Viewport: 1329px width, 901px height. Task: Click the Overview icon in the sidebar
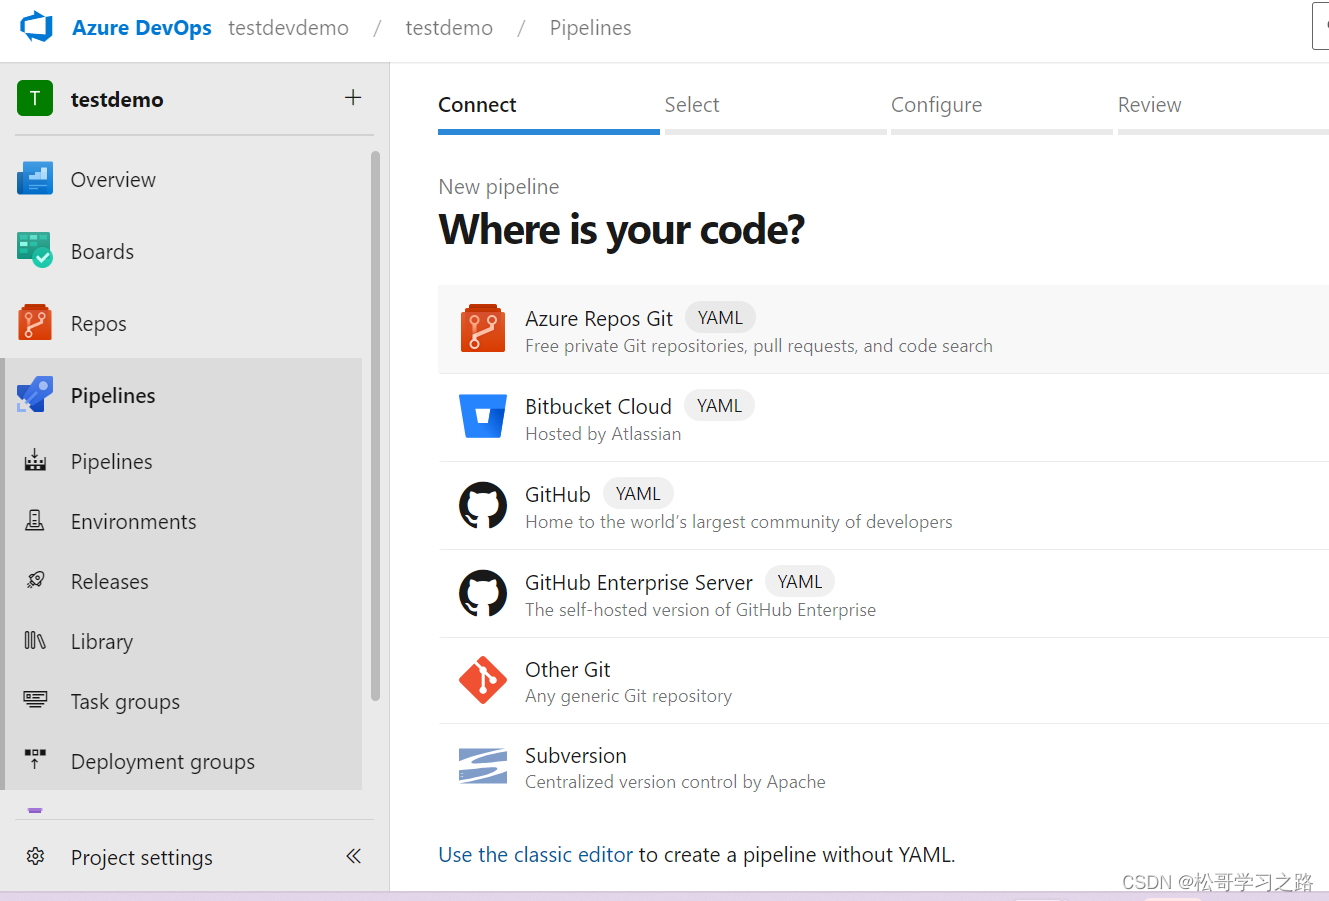pos(35,179)
